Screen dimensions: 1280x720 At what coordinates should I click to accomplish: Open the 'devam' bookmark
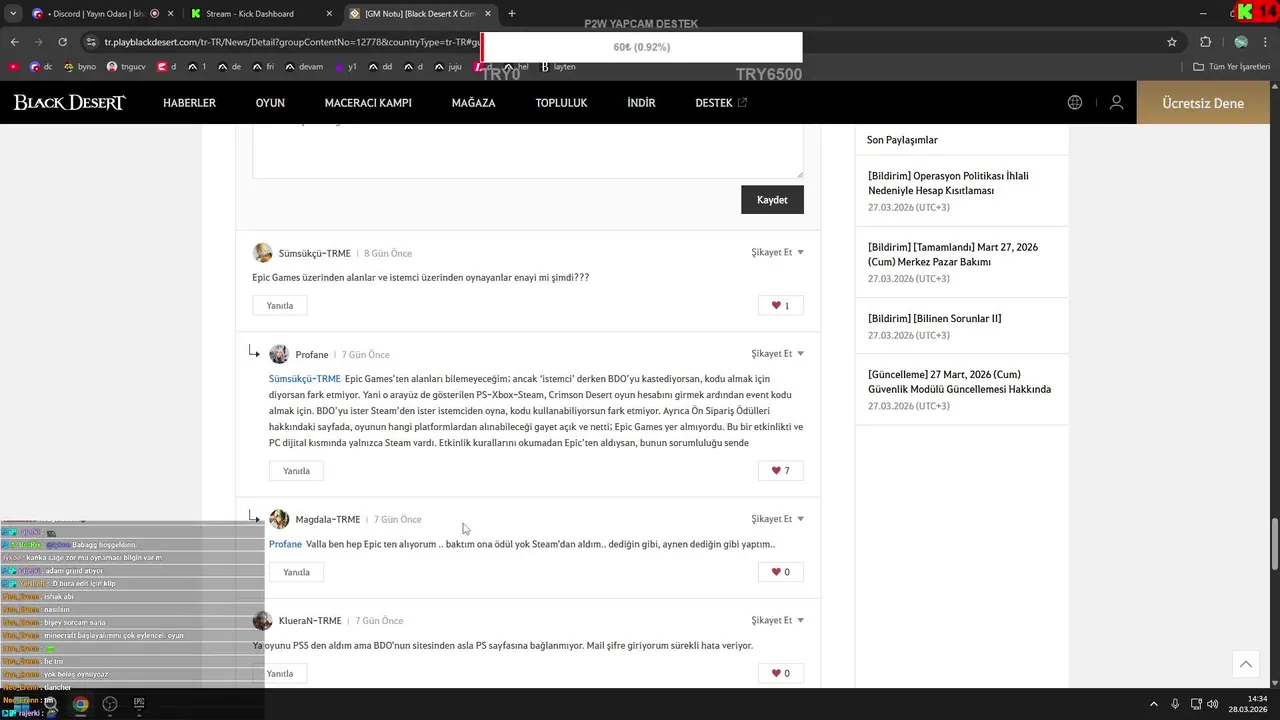tap(304, 67)
